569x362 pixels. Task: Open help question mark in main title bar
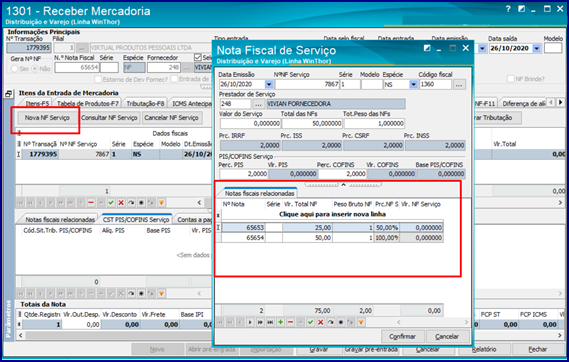pos(508,9)
